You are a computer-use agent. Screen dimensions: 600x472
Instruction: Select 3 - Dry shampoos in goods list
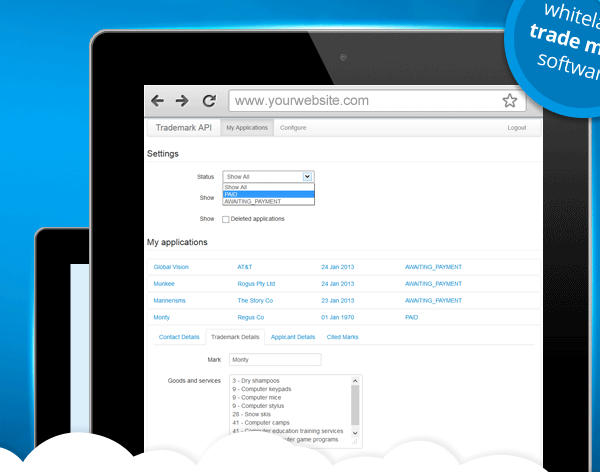click(x=256, y=381)
